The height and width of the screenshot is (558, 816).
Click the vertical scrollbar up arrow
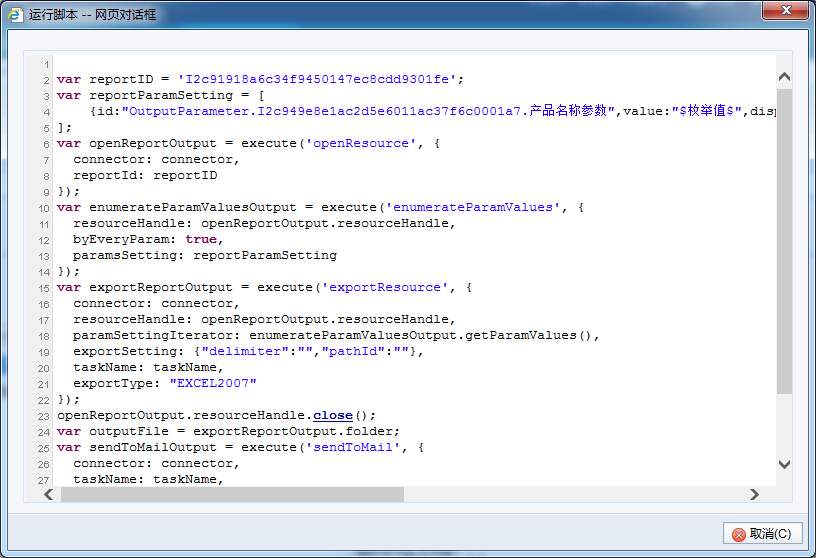(784, 77)
